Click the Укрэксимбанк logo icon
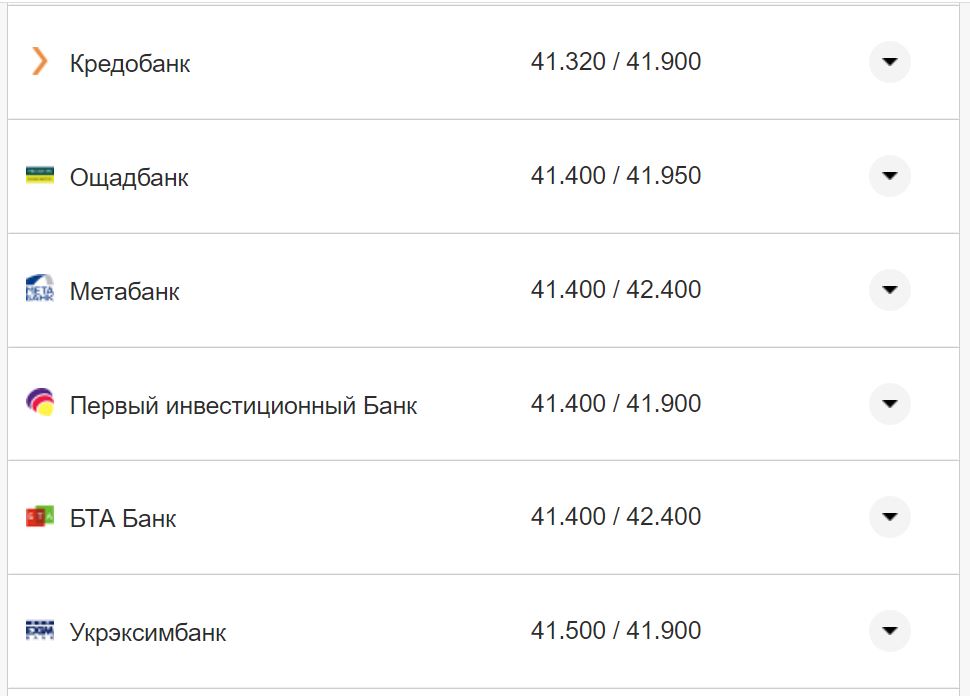This screenshot has height=696, width=970. (x=39, y=631)
